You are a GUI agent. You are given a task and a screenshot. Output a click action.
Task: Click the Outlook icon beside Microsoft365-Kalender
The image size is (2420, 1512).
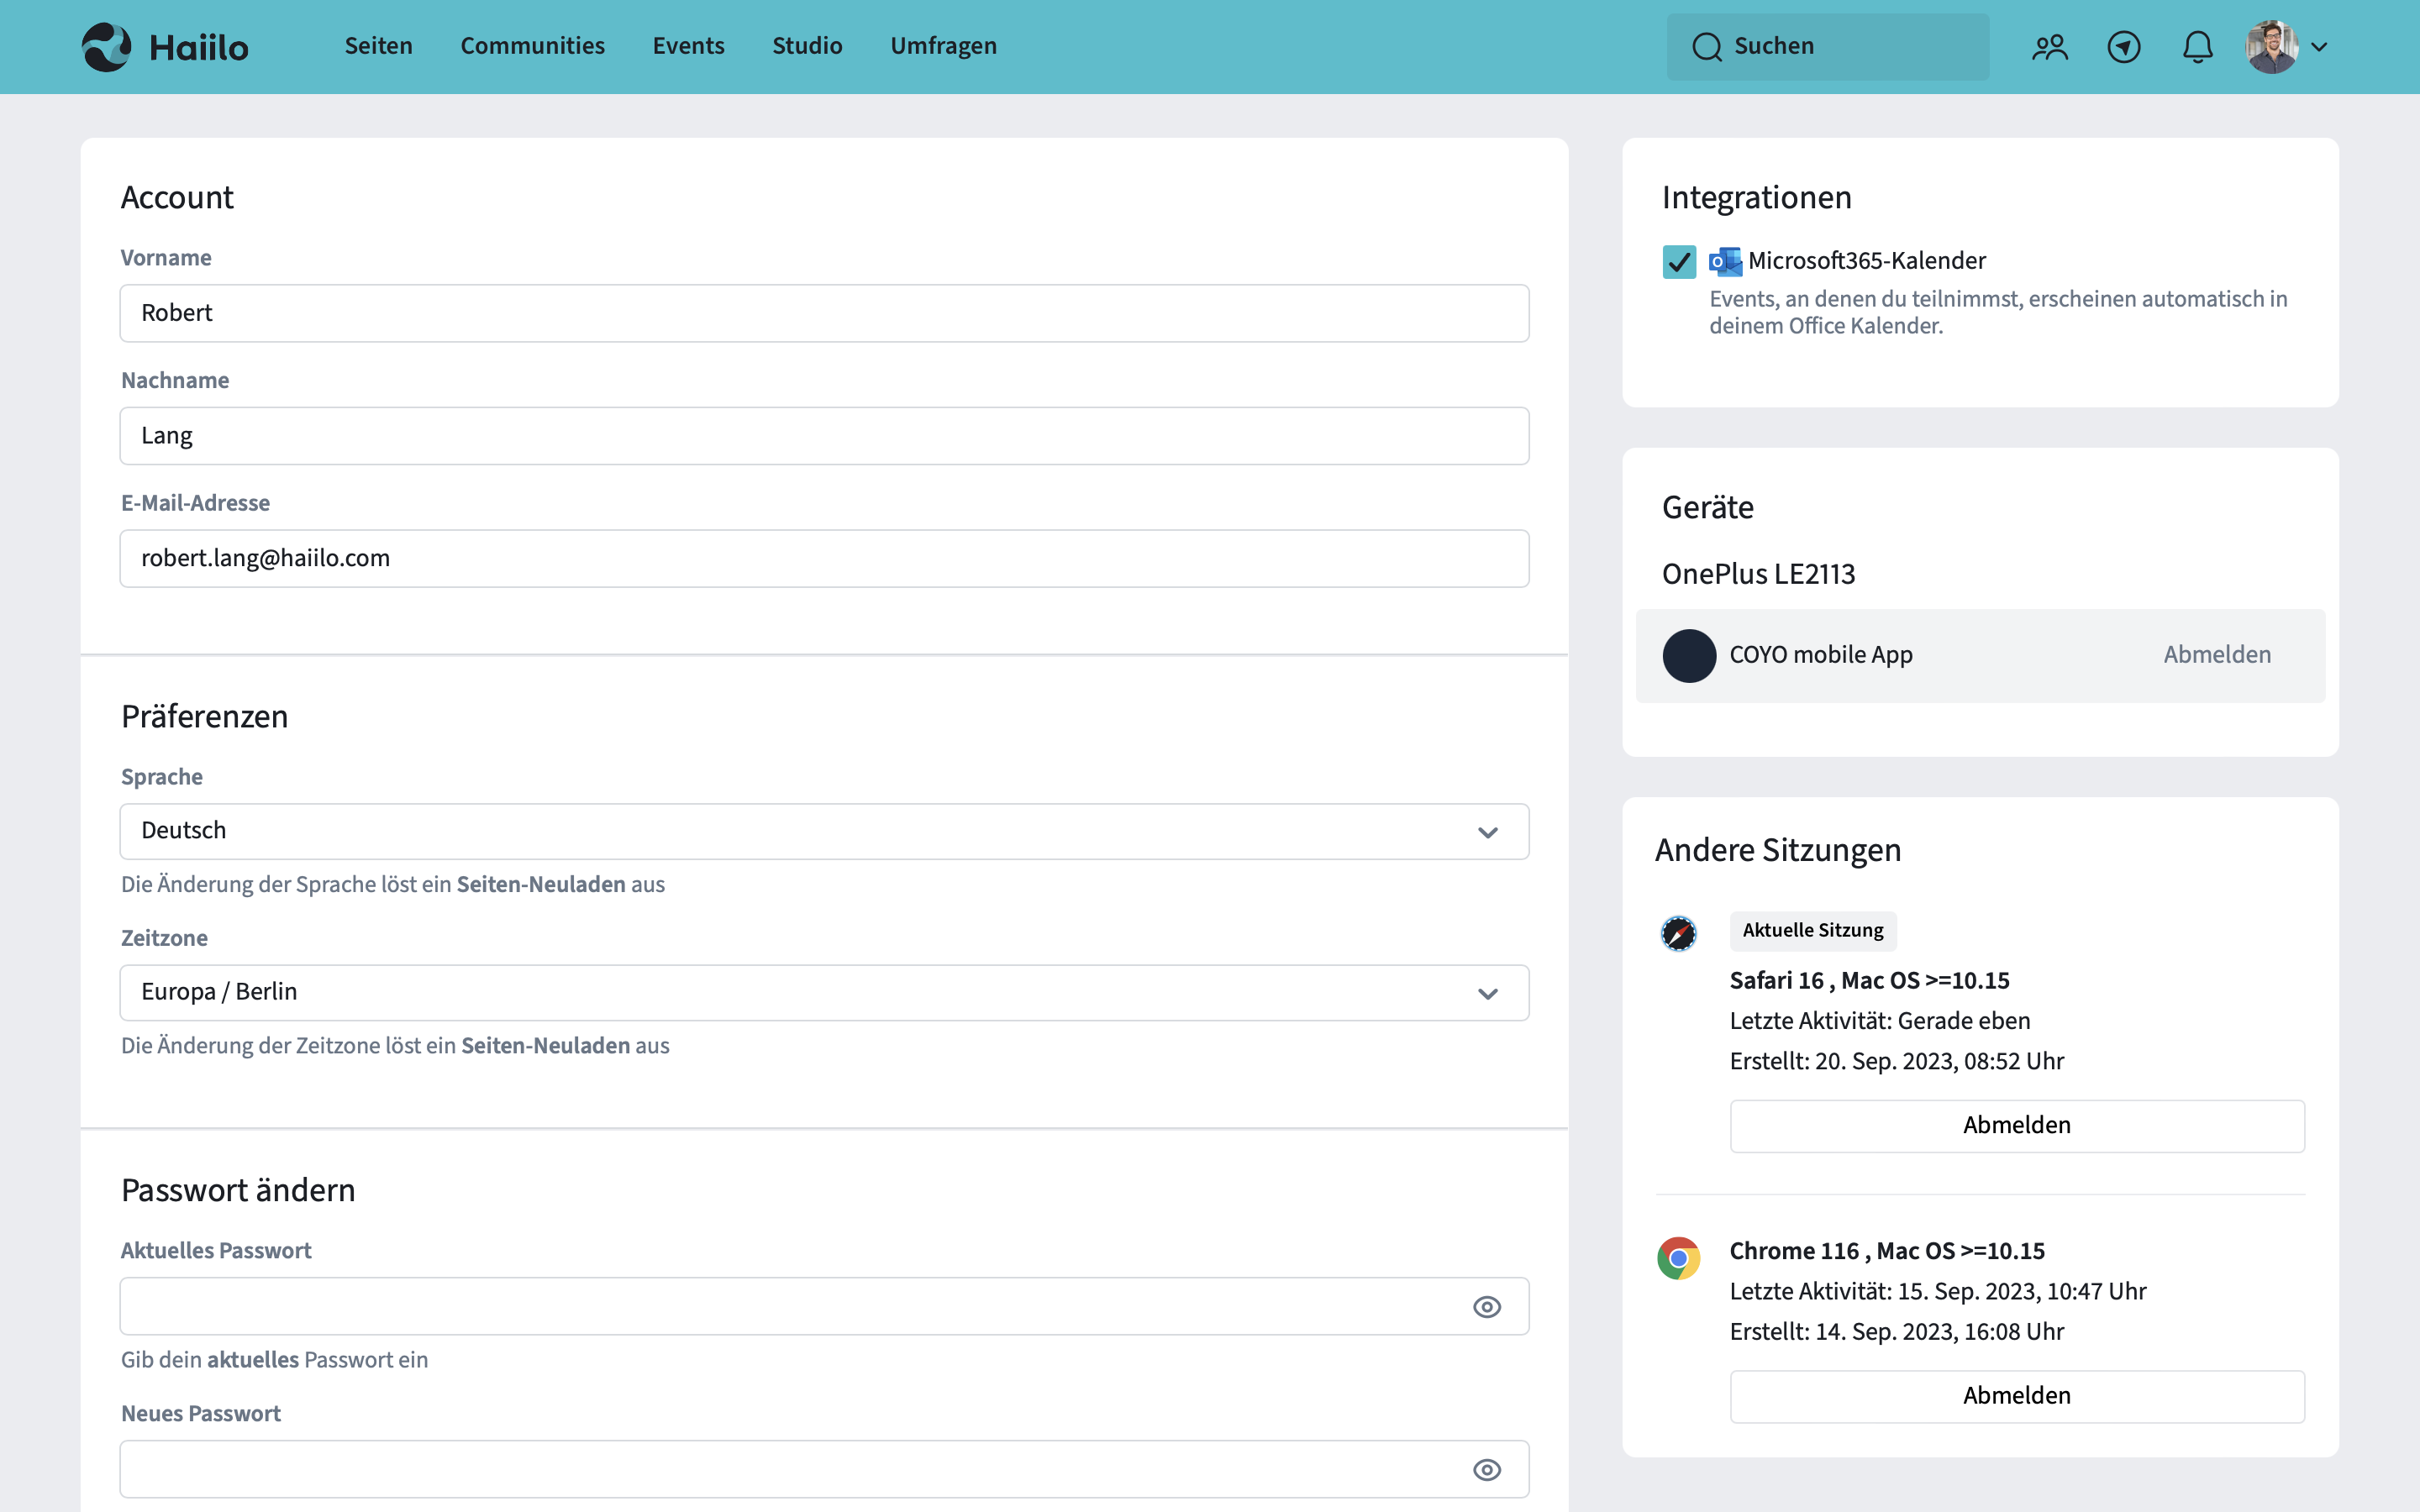[1725, 262]
